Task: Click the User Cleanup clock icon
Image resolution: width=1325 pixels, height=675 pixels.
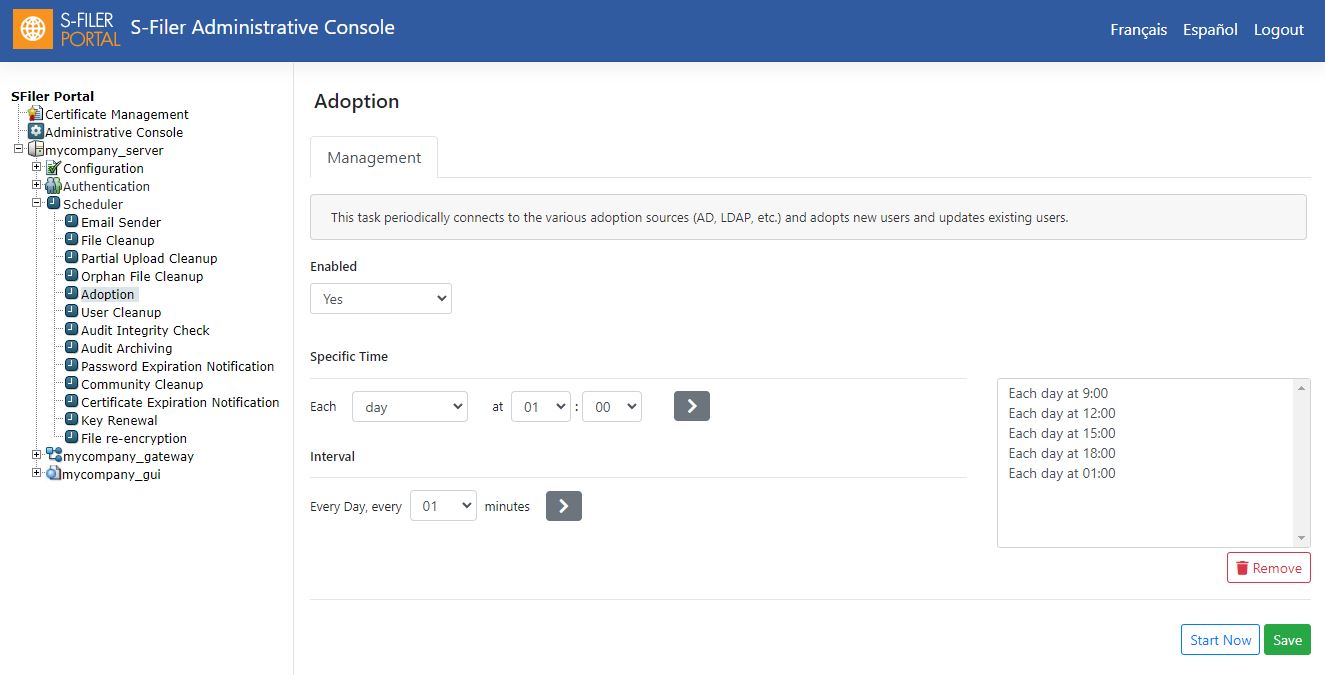Action: coord(72,312)
